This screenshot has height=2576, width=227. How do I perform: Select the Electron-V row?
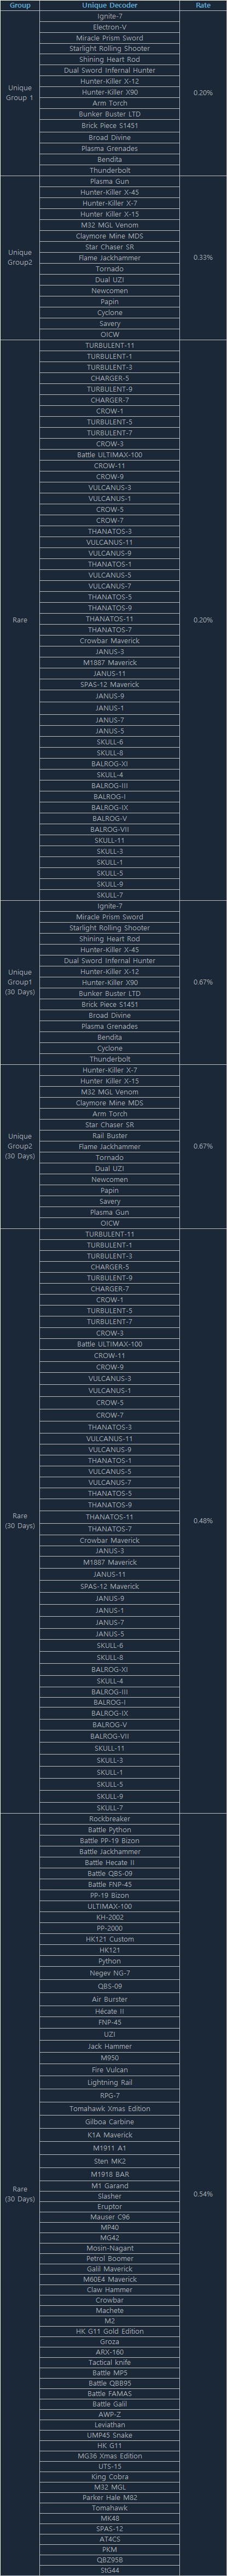click(x=110, y=27)
